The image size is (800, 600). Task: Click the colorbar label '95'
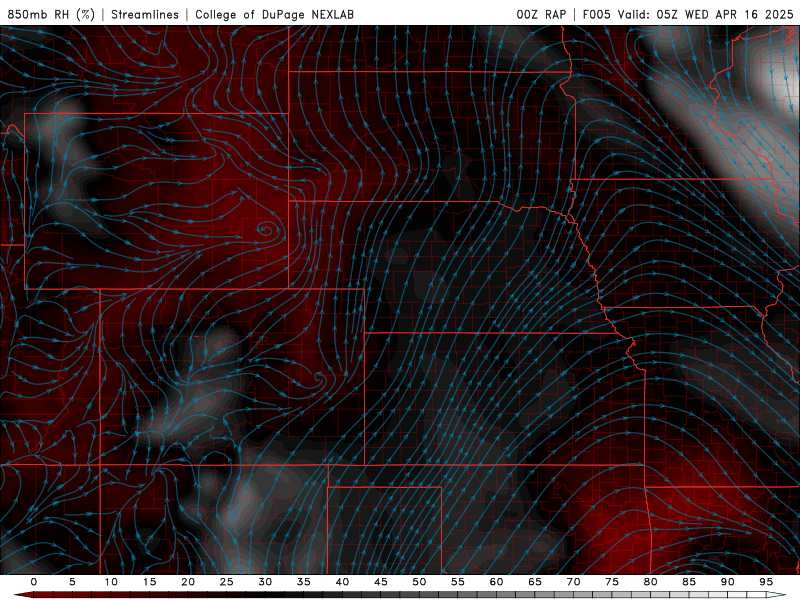pyautogui.click(x=765, y=582)
